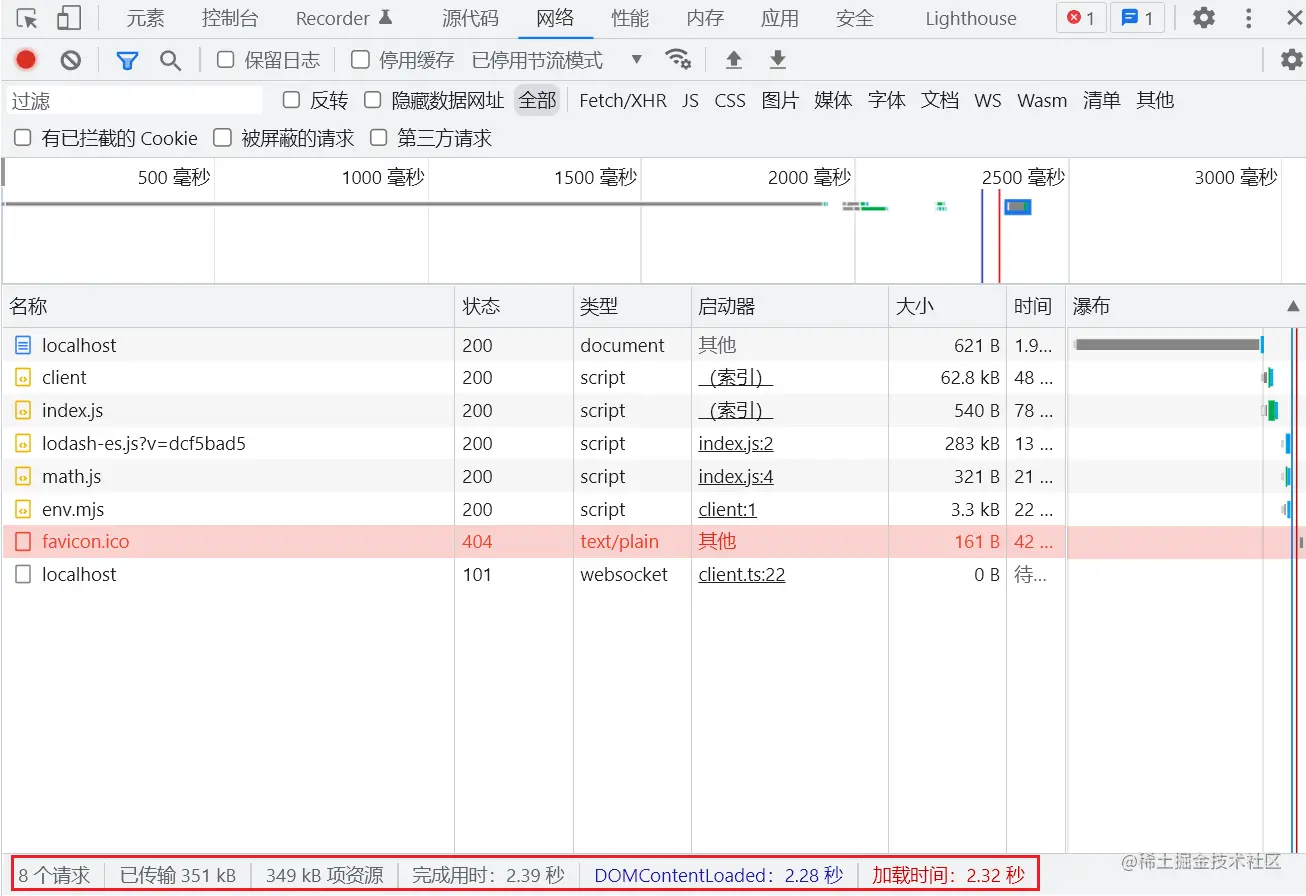This screenshot has height=896, width=1306.
Task: Open the blue issues count badge
Action: (x=1137, y=18)
